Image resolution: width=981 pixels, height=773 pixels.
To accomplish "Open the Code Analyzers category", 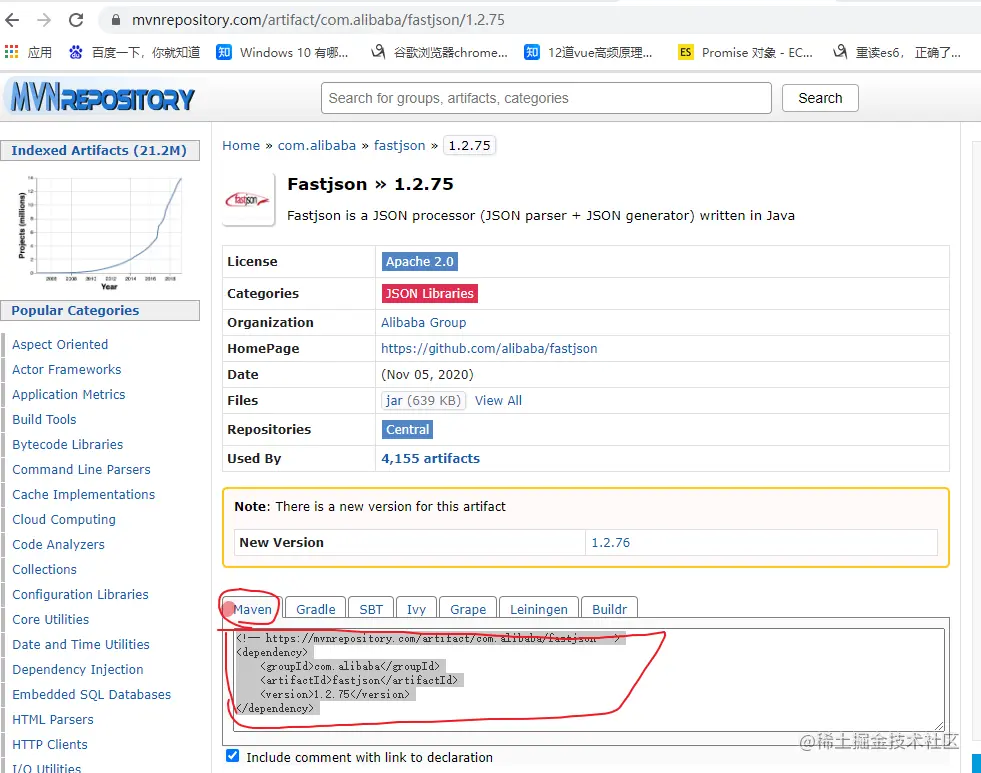I will tap(58, 545).
